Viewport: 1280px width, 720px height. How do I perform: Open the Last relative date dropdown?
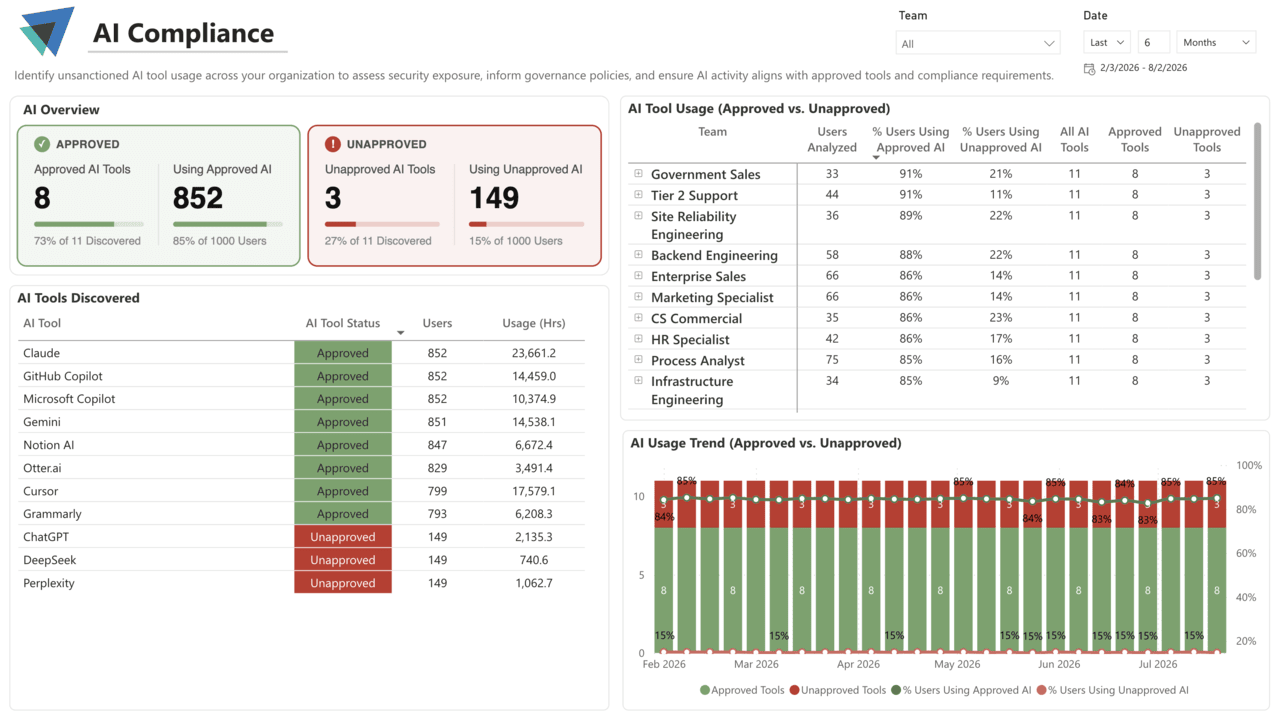(1107, 43)
